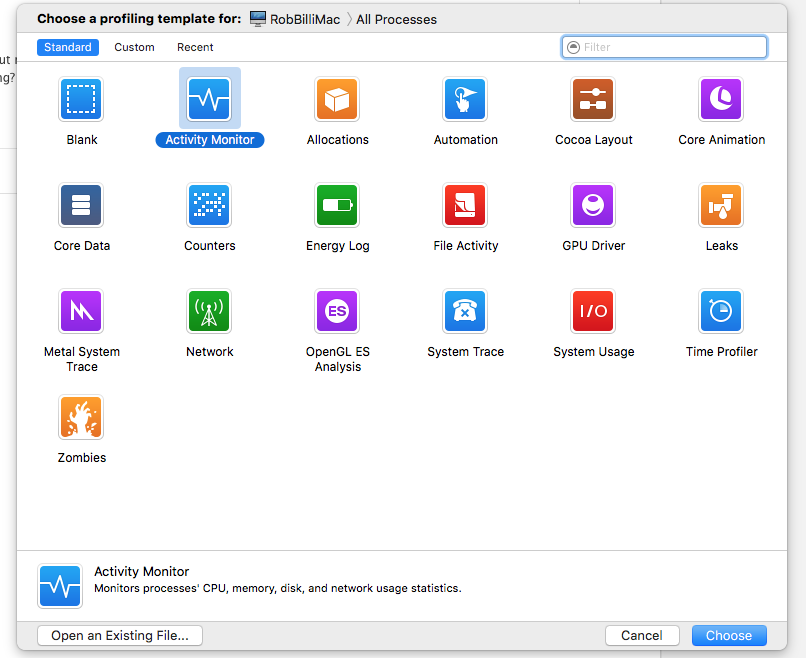
Task: Click the Allocations label text
Action: tap(338, 140)
